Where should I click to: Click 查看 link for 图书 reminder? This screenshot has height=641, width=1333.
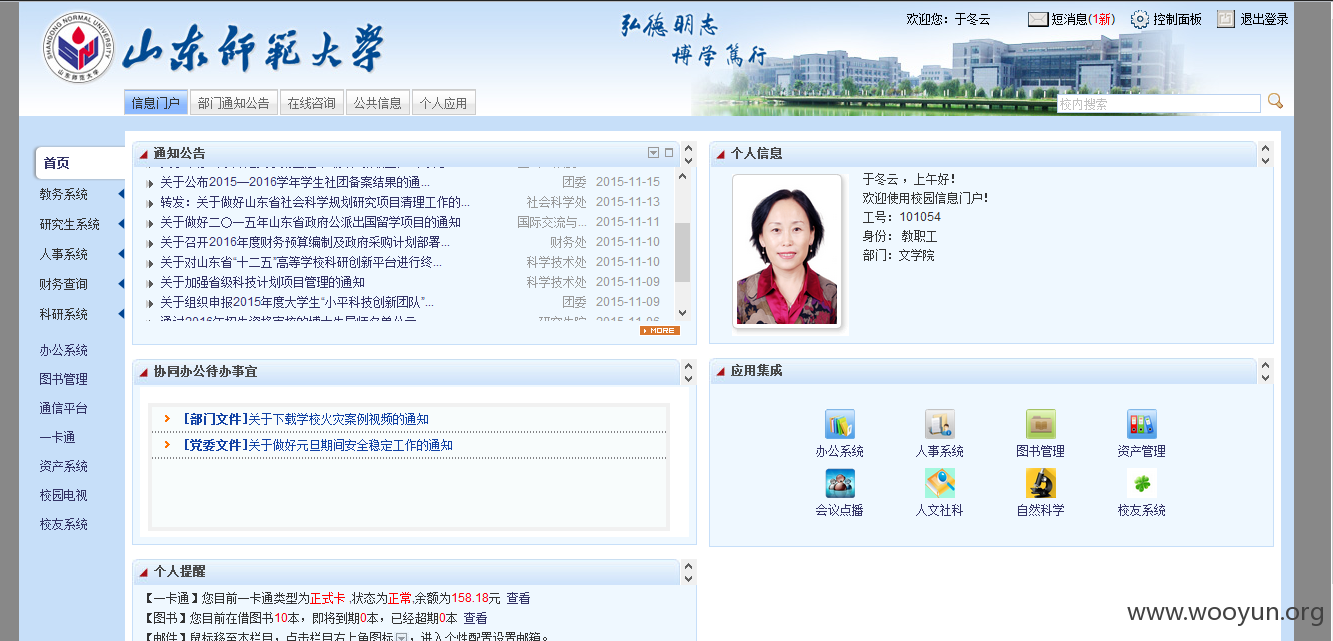pos(476,618)
